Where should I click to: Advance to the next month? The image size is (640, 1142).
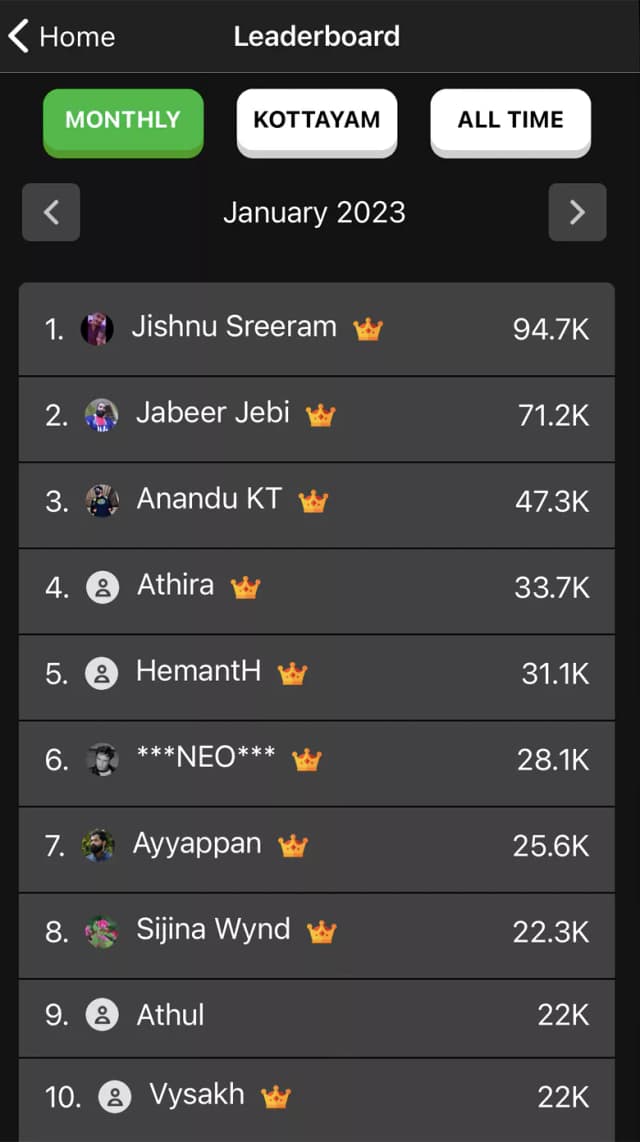click(577, 212)
